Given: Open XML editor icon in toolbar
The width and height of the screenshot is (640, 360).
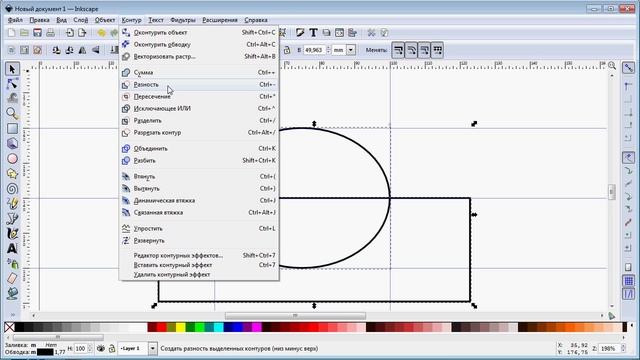Looking at the screenshot, I should click(339, 33).
